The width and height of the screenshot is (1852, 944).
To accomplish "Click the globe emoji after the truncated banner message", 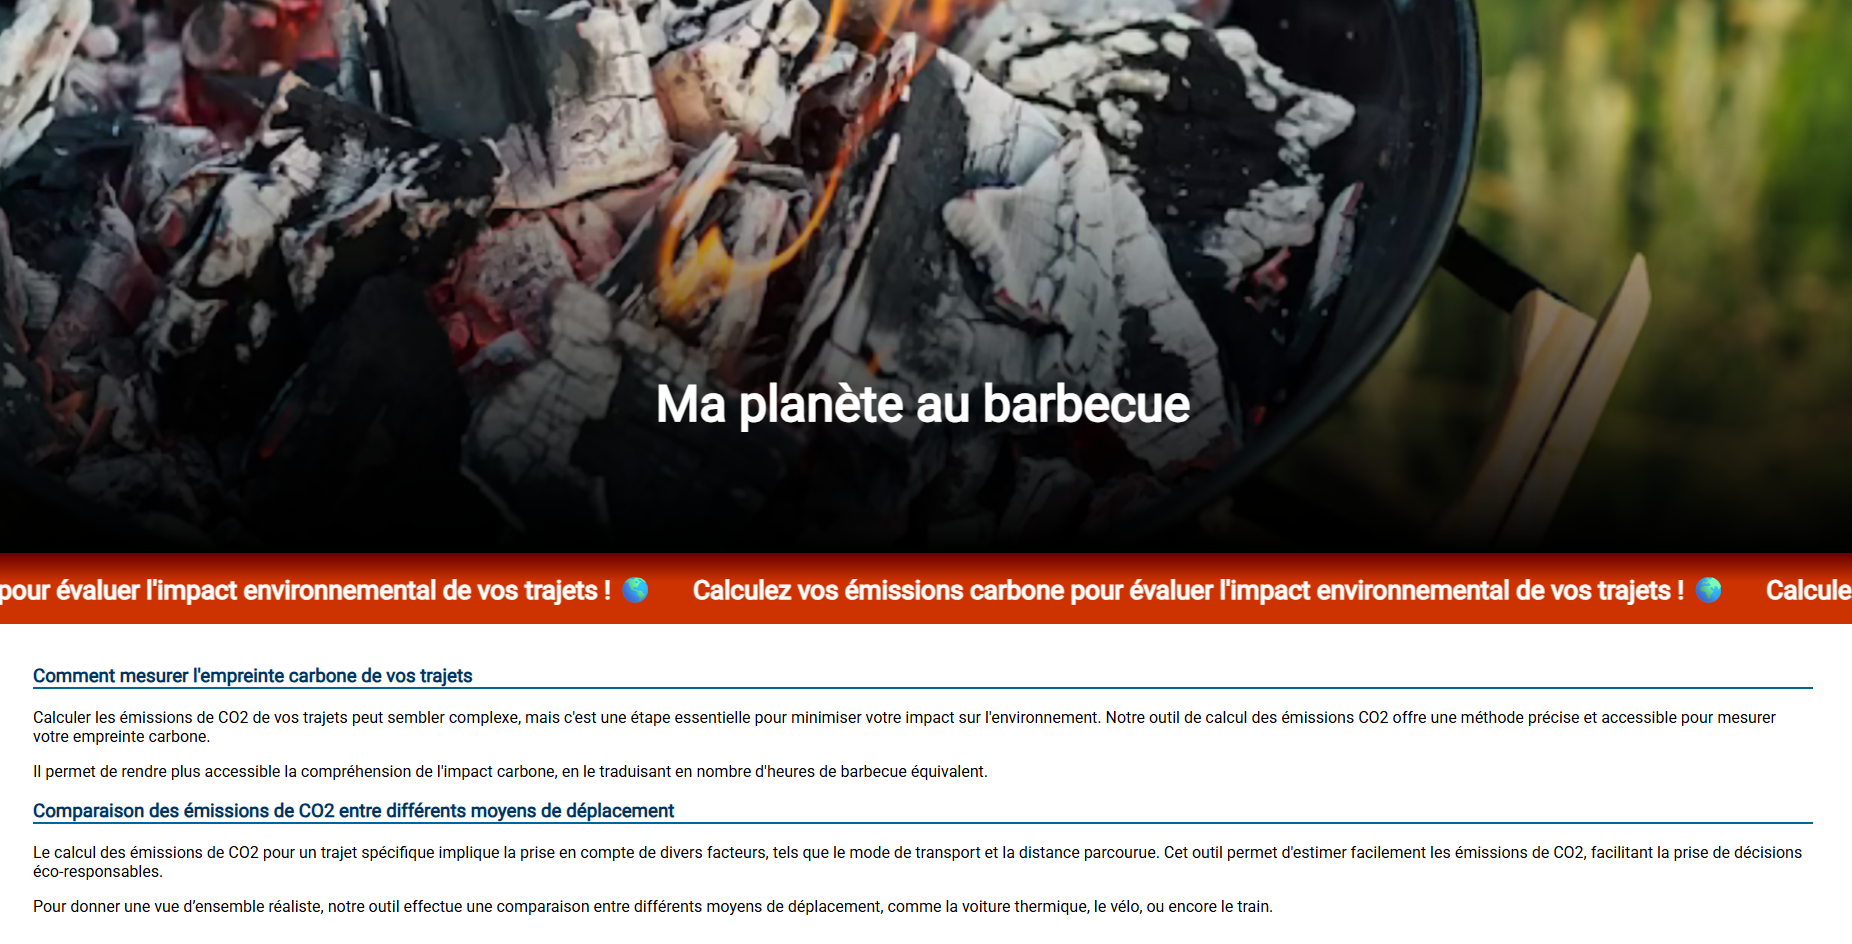I will pos(635,590).
